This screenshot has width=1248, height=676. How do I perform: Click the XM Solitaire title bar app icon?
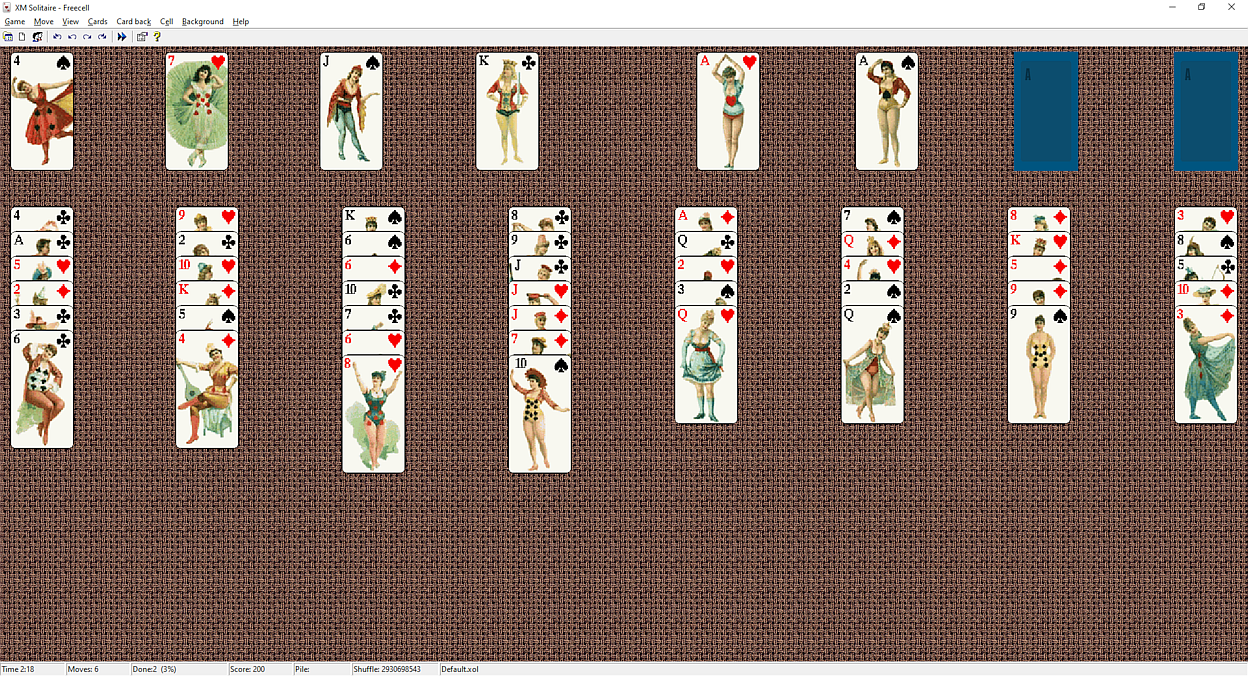tap(7, 7)
